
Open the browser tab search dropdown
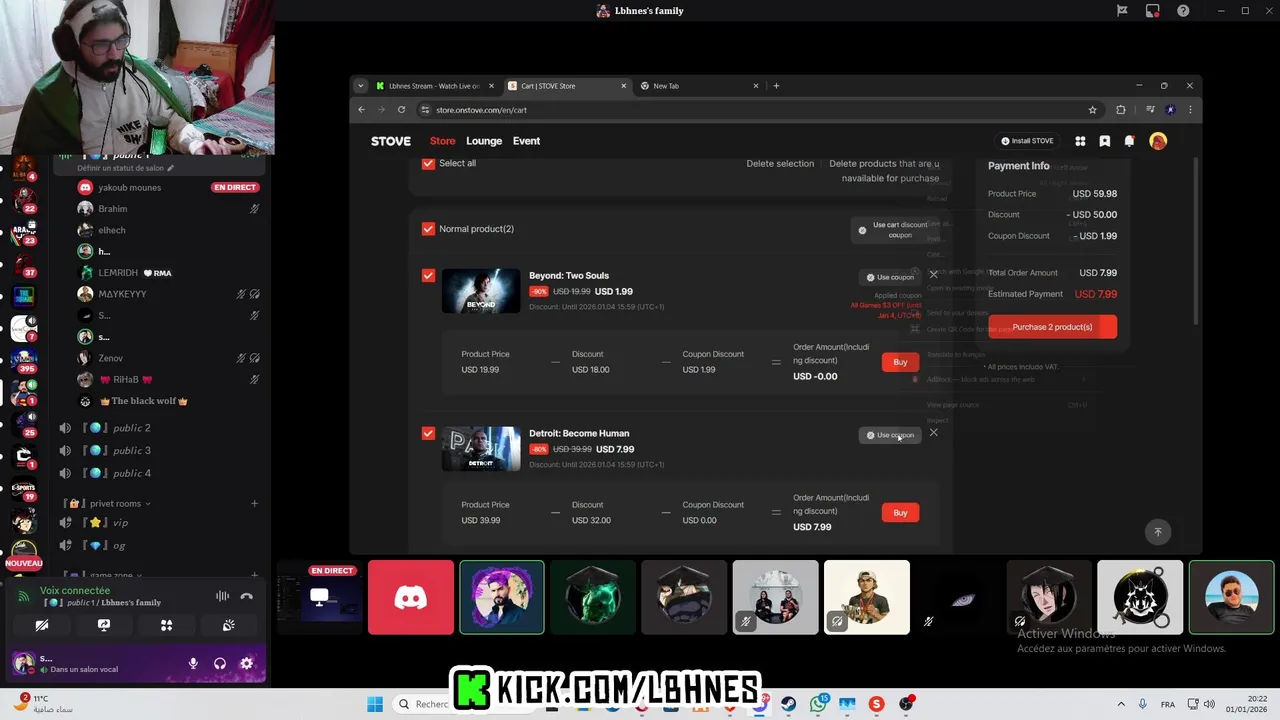tap(361, 86)
